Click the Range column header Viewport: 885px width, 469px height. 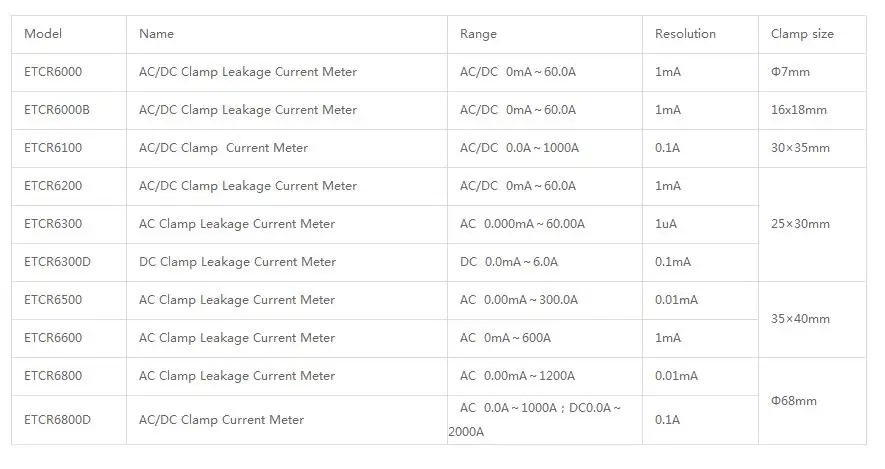pyautogui.click(x=545, y=34)
